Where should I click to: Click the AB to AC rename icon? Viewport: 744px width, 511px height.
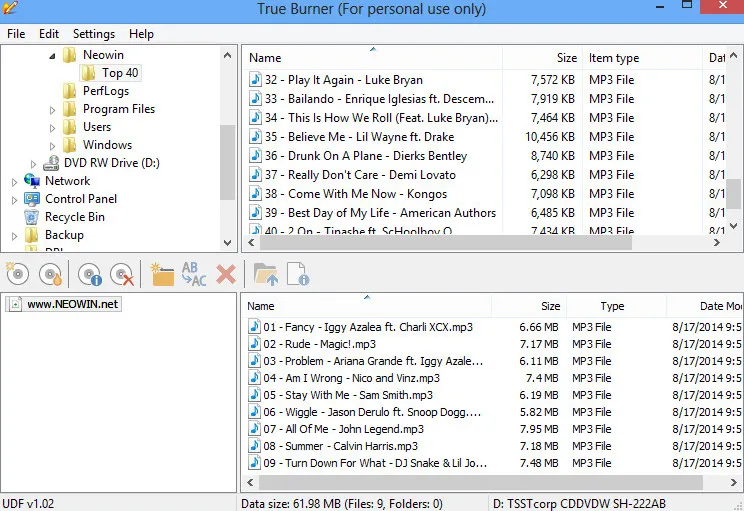pos(194,274)
